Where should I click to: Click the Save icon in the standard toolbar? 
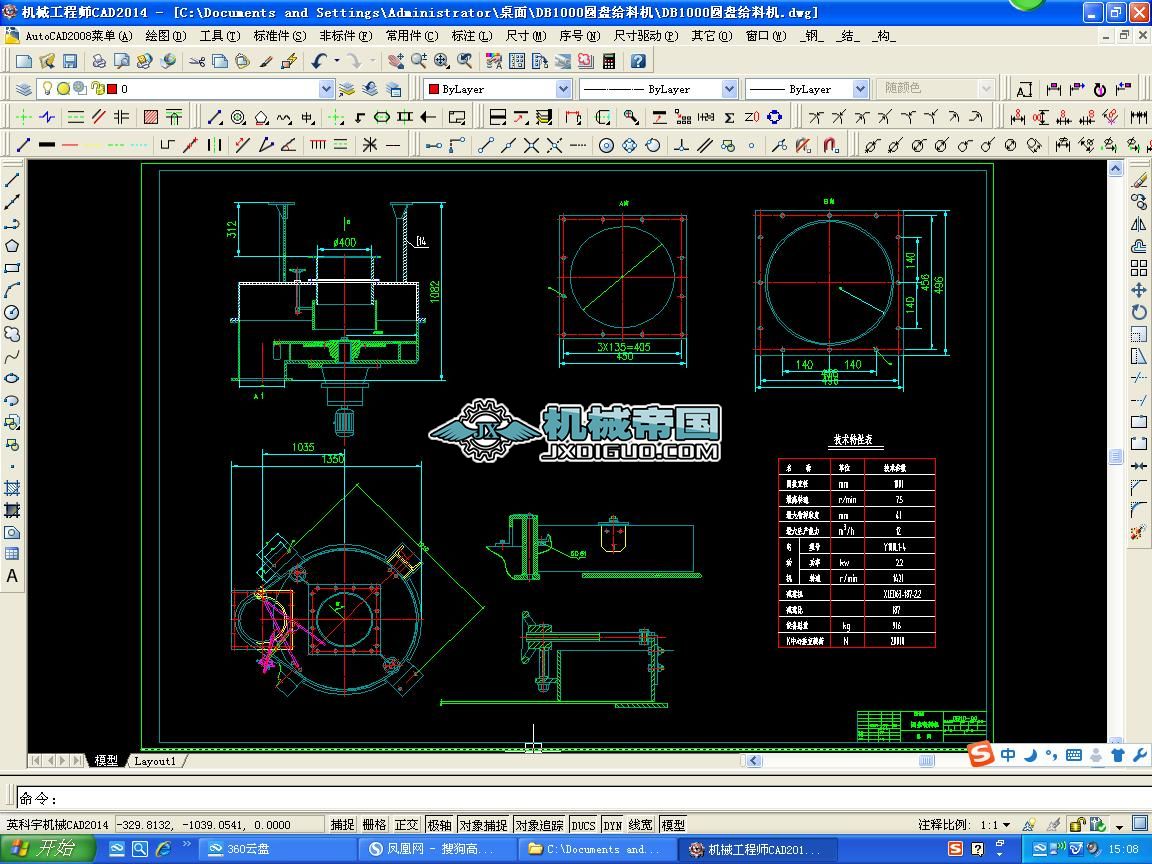pos(70,61)
